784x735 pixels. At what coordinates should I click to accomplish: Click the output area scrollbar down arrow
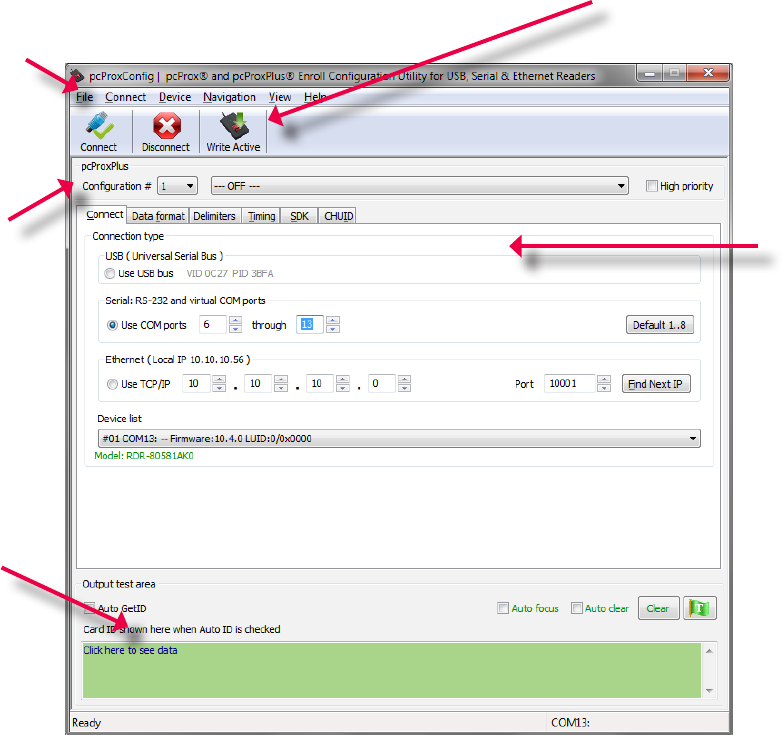tap(709, 690)
